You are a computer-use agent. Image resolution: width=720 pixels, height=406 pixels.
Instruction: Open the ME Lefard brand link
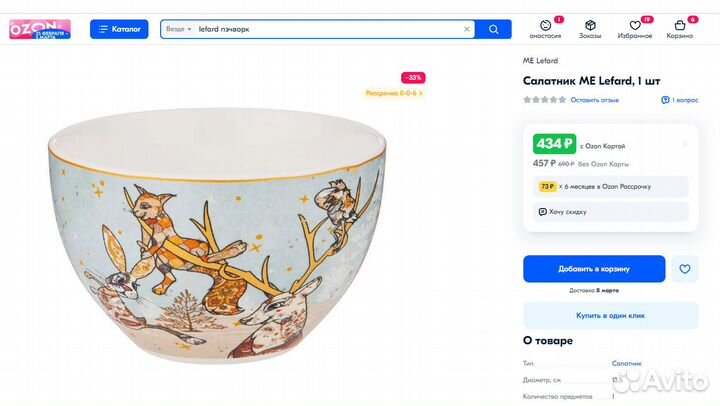[x=540, y=61]
